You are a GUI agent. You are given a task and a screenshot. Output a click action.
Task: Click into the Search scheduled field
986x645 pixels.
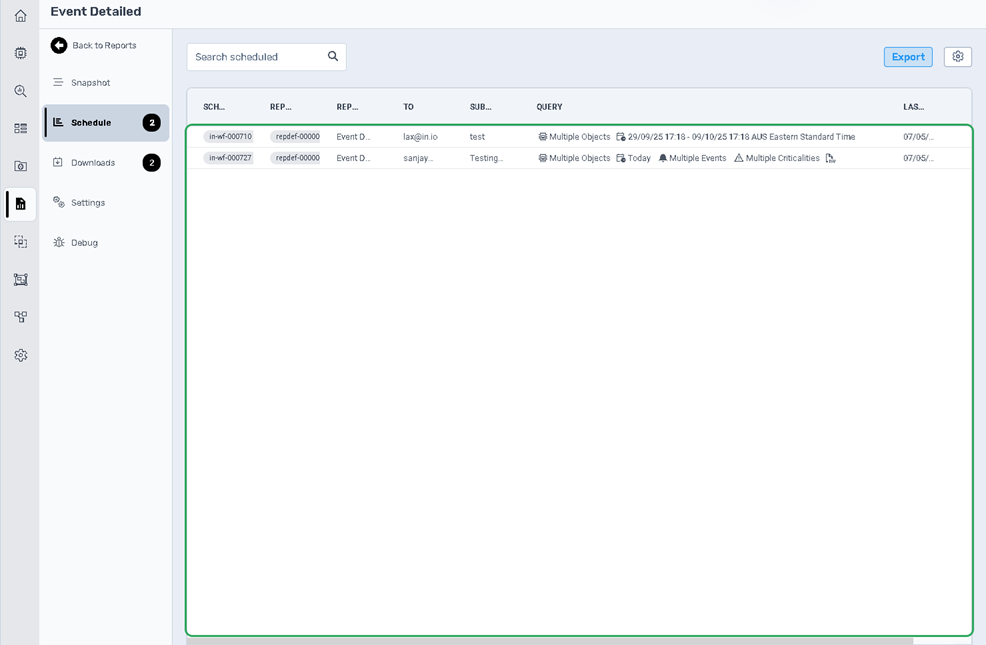tap(258, 57)
